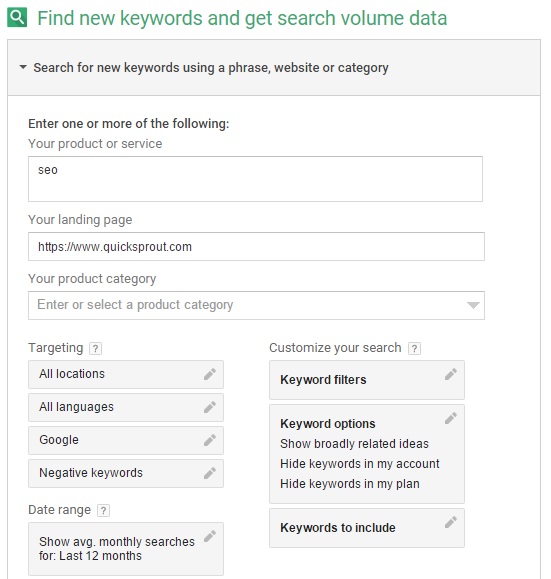
Task: Edit All languages with pencil icon
Action: click(210, 407)
